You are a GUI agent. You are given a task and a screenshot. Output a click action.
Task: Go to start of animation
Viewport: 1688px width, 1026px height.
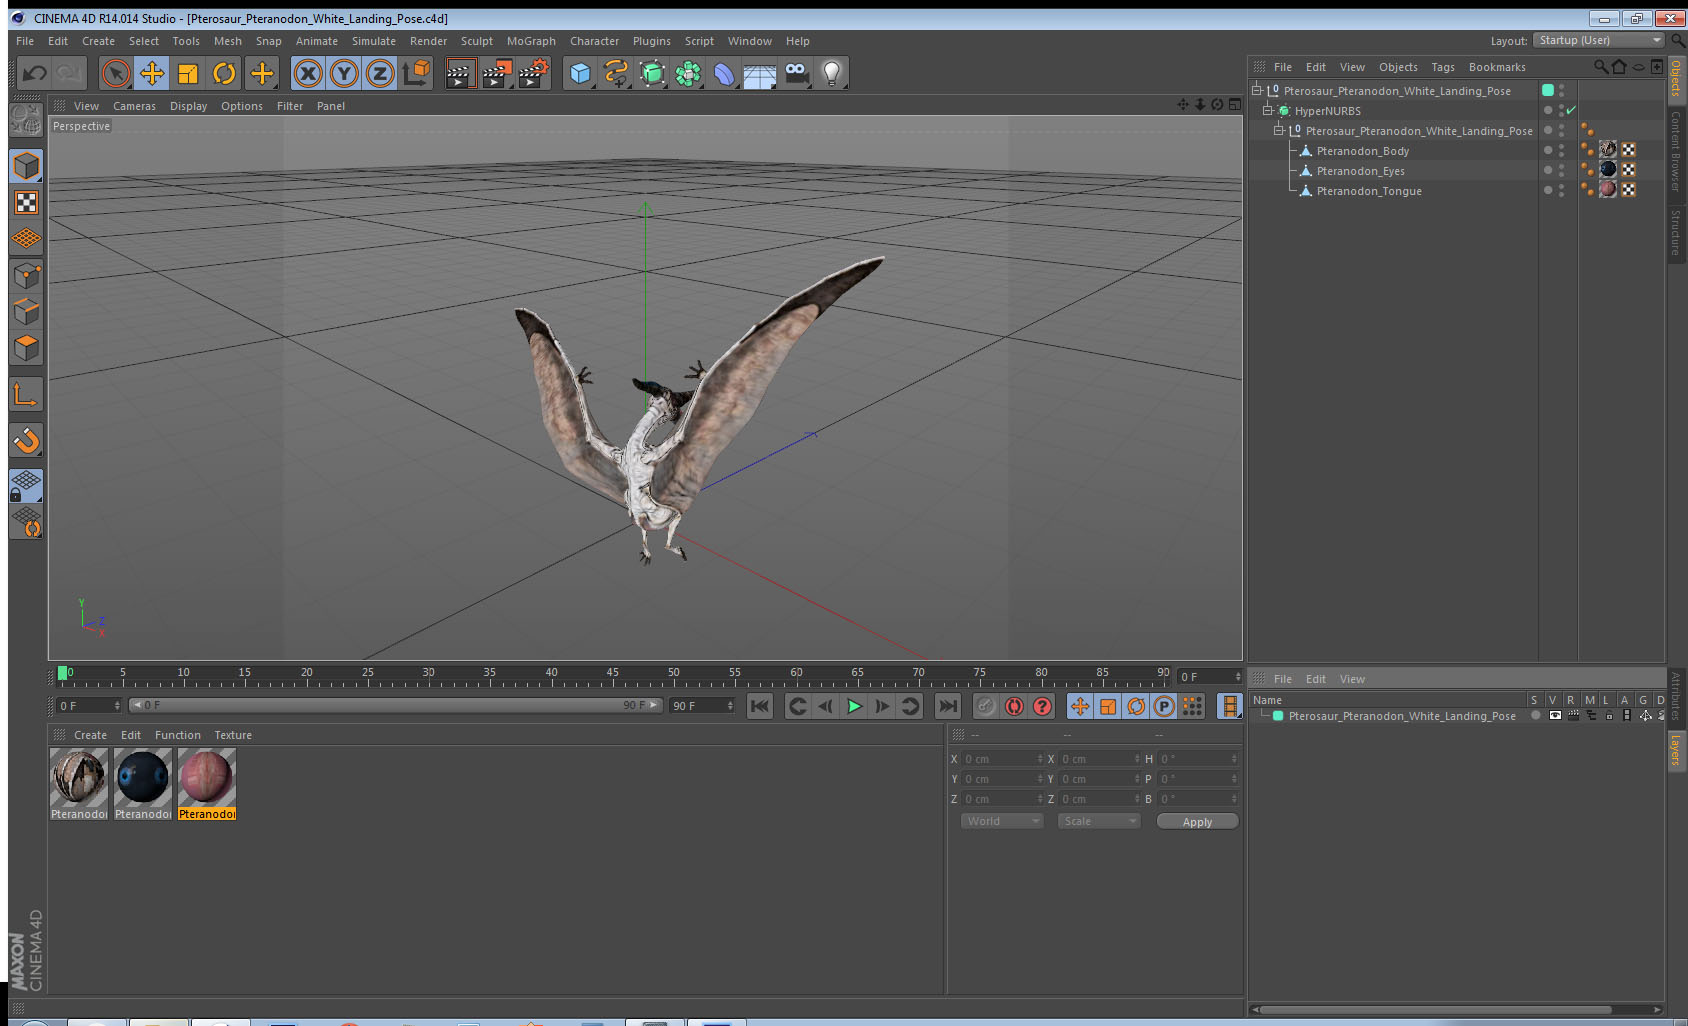760,706
